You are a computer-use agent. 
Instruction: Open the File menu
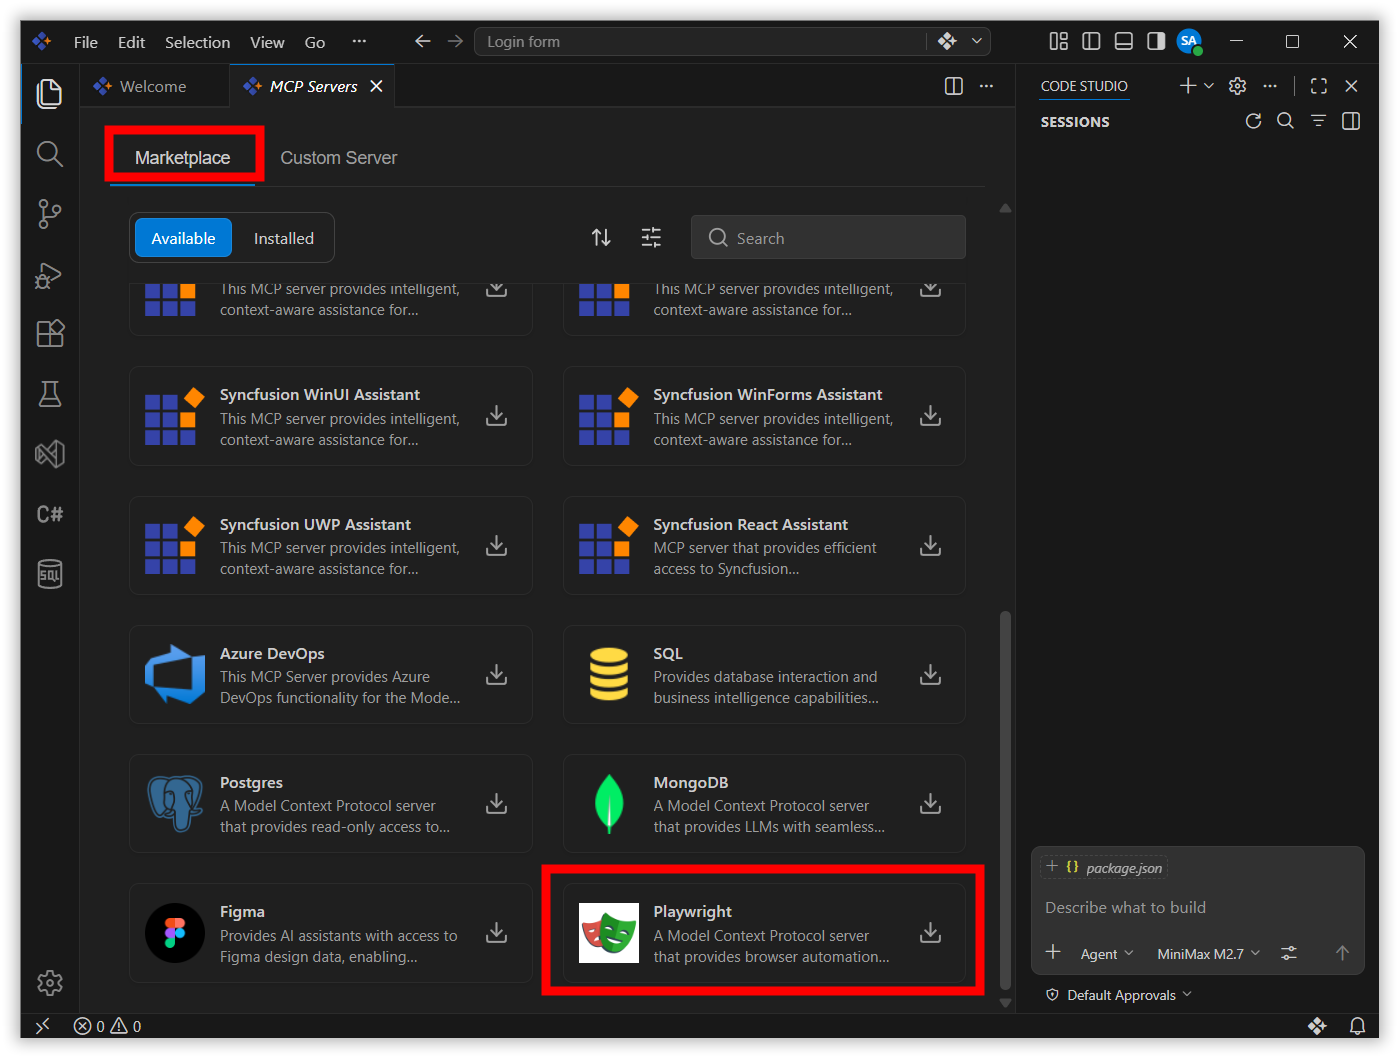pos(85,42)
